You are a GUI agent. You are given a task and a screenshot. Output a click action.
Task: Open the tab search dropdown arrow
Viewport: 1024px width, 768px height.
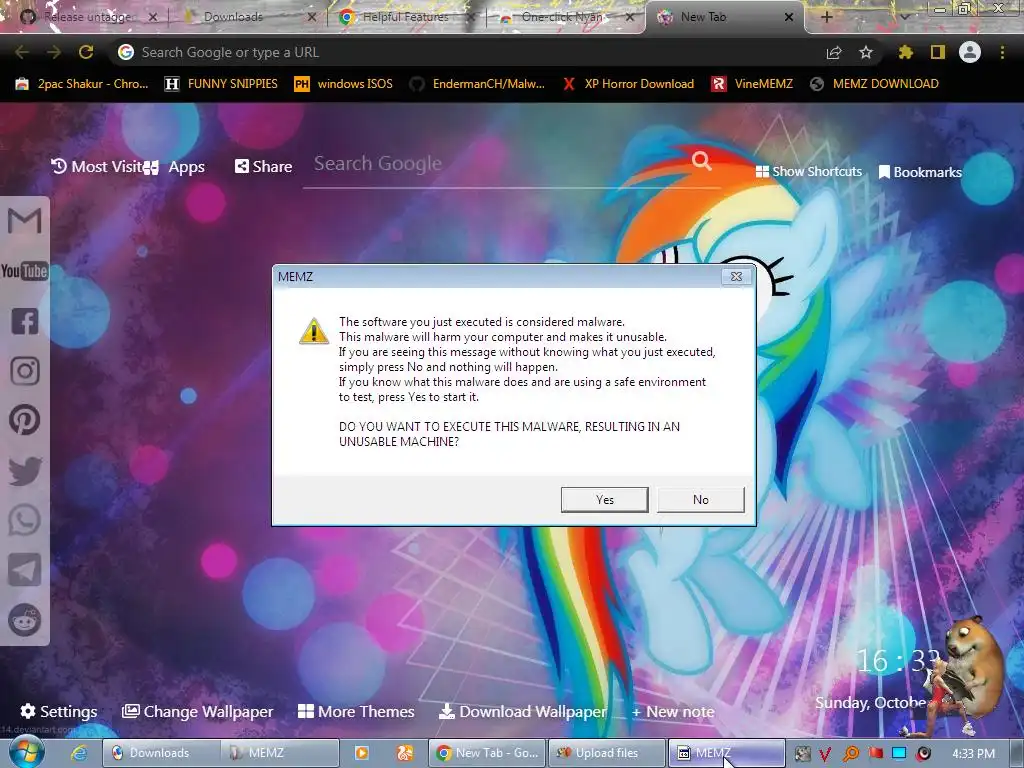[x=904, y=16]
